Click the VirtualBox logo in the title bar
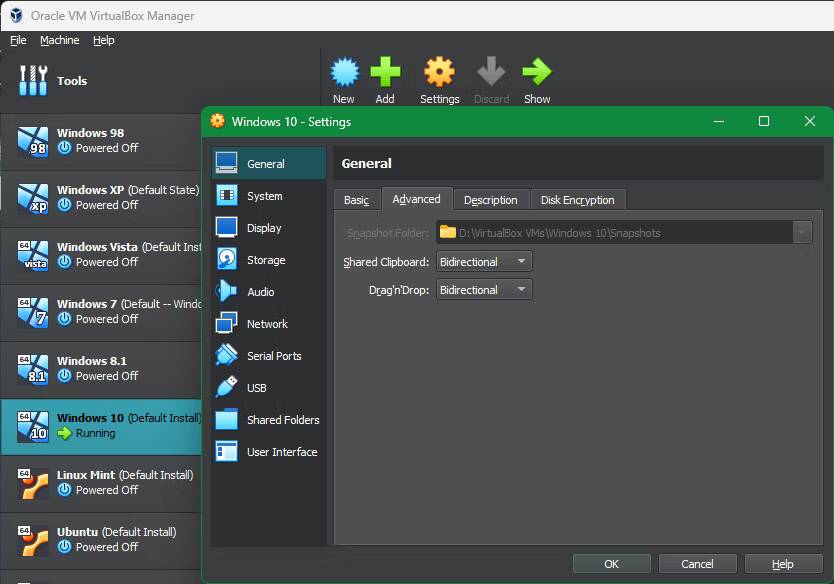The width and height of the screenshot is (834, 584). coord(16,15)
